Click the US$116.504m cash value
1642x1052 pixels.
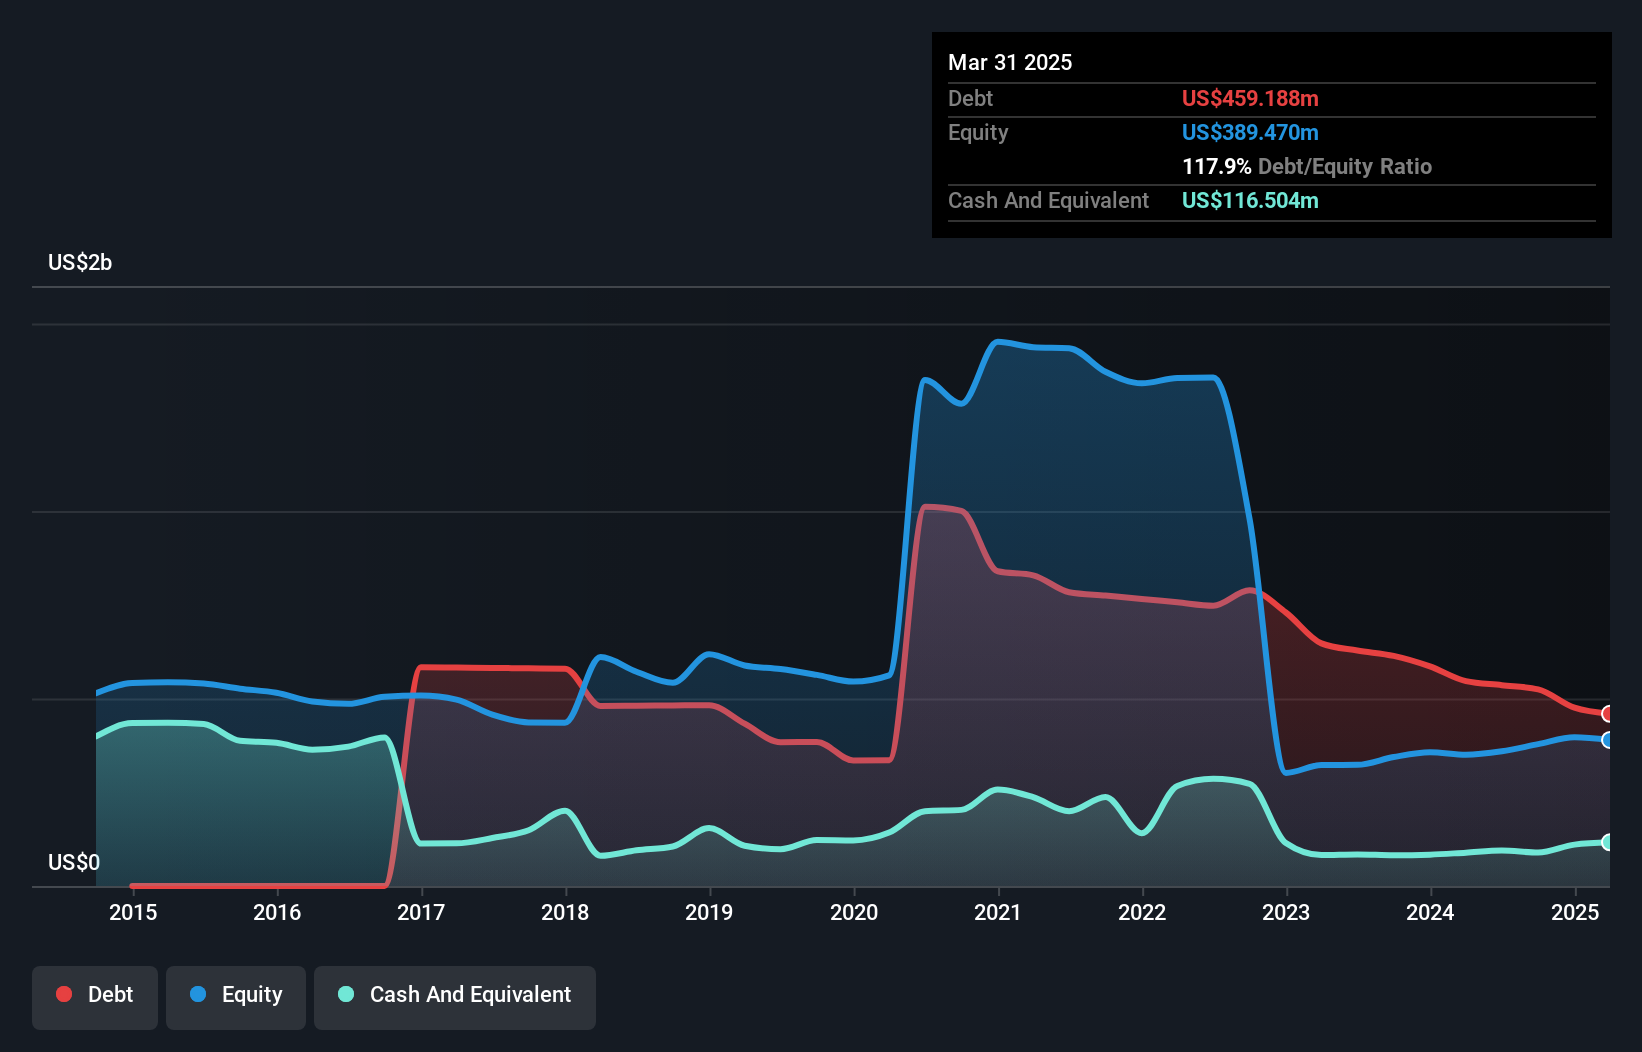point(1250,200)
